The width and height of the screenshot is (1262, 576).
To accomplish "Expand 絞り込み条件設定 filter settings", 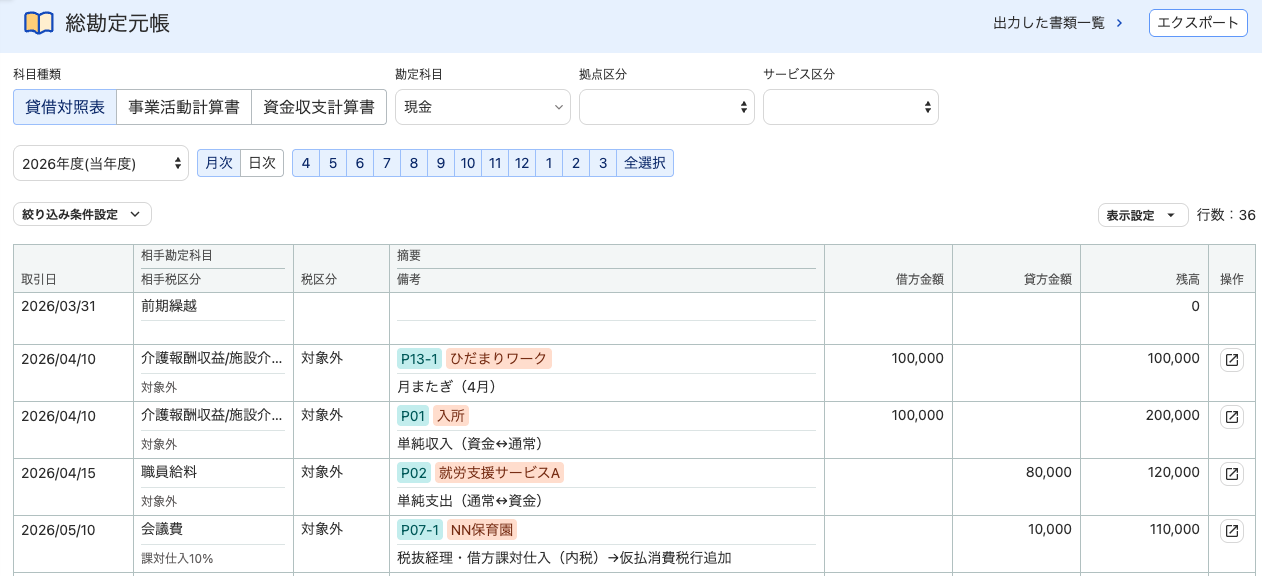I will point(82,214).
